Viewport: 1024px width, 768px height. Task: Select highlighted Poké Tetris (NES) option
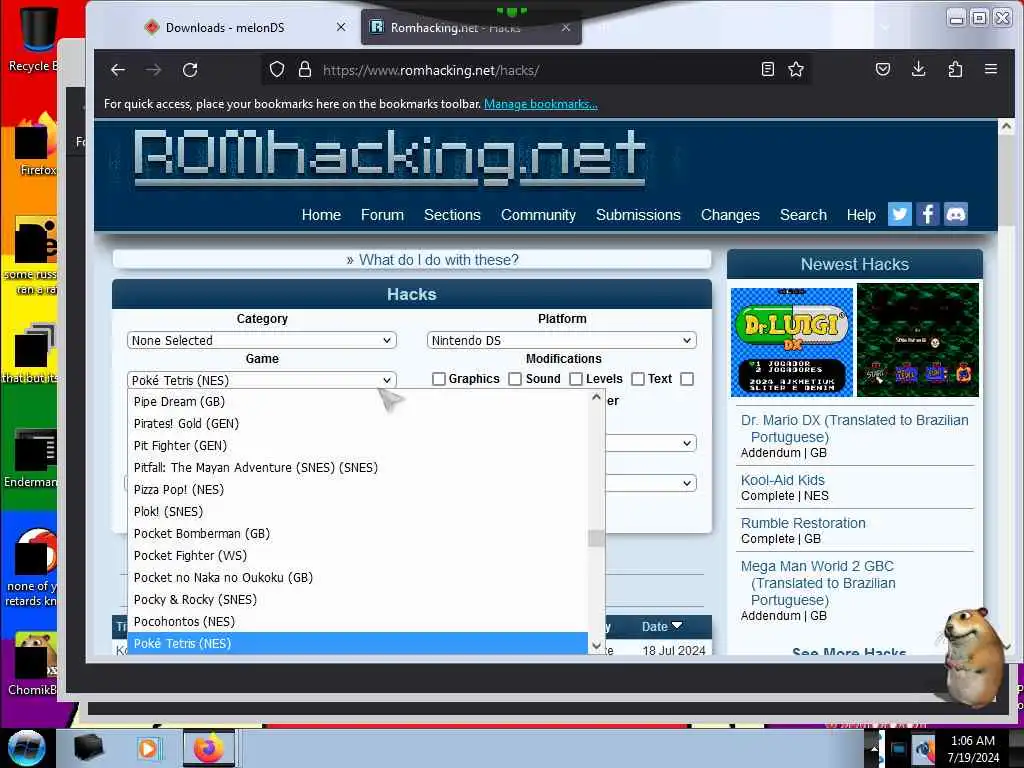358,643
